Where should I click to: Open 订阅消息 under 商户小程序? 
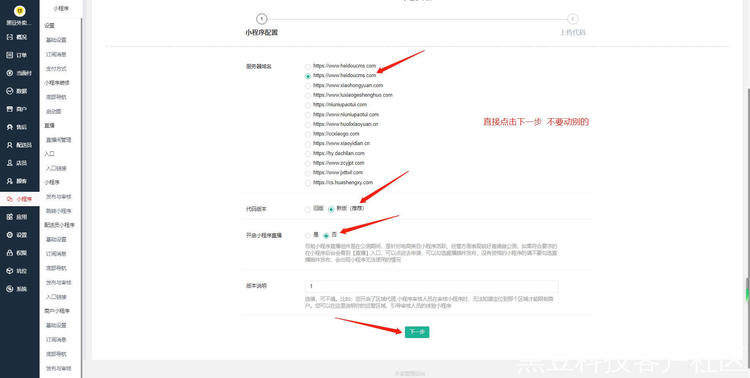click(x=56, y=340)
